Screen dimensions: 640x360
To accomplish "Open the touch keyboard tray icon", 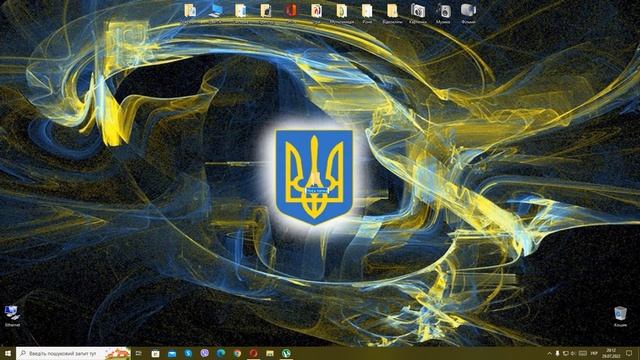I will click(x=583, y=353).
